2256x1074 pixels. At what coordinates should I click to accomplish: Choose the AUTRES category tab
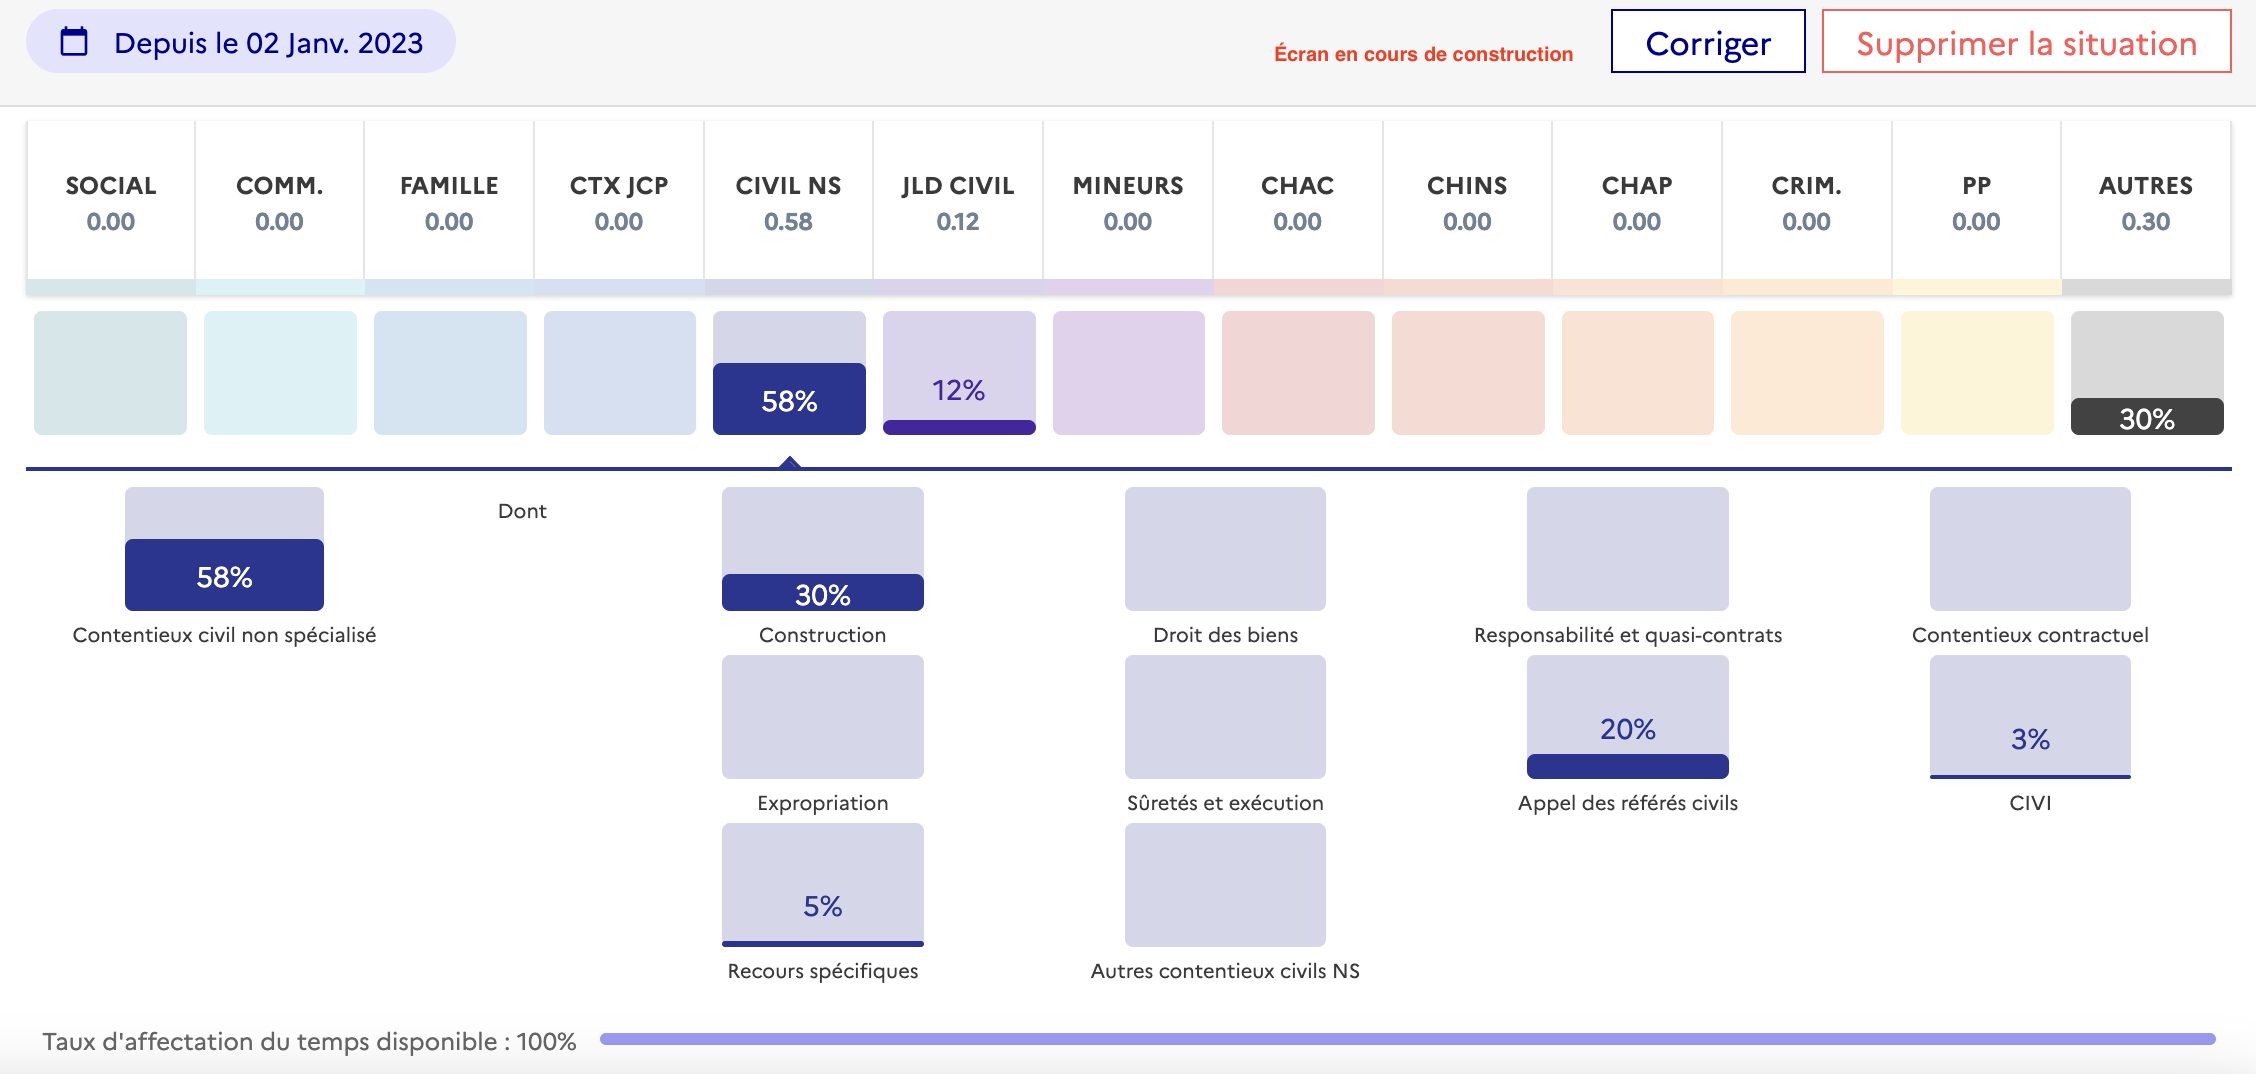(x=2145, y=203)
